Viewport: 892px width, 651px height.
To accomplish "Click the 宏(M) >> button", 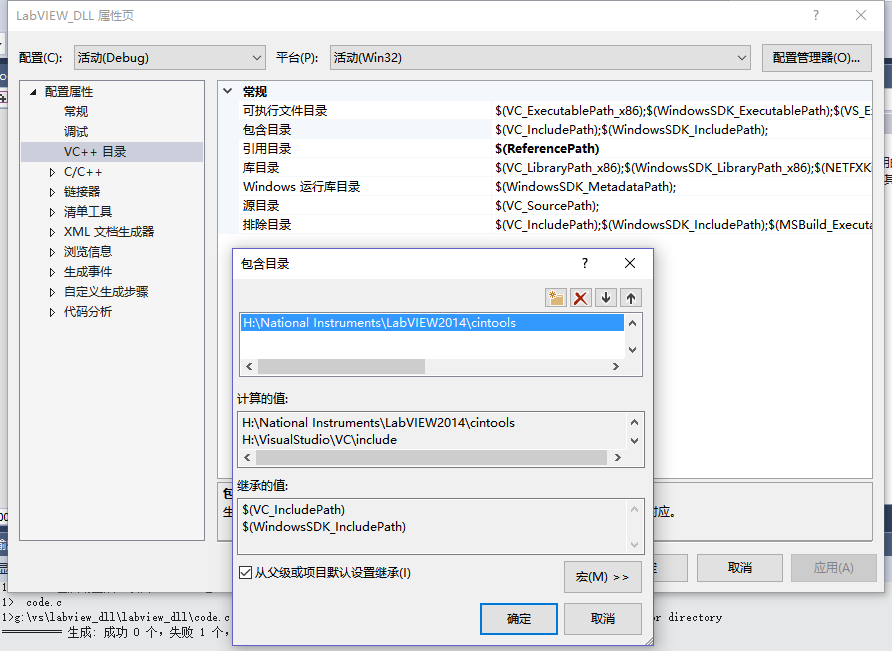I will (603, 577).
